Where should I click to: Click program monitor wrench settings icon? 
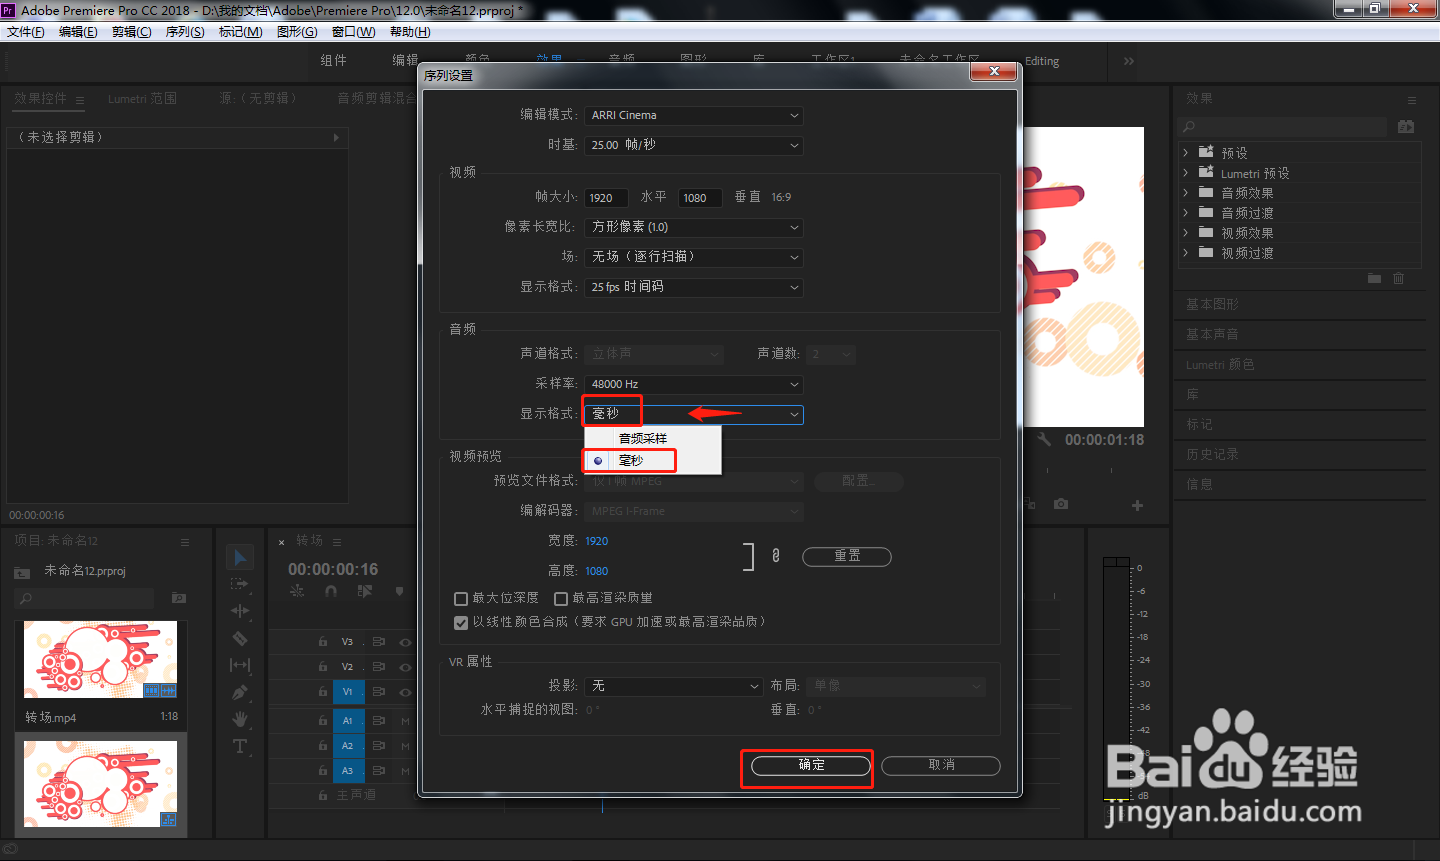click(1044, 439)
